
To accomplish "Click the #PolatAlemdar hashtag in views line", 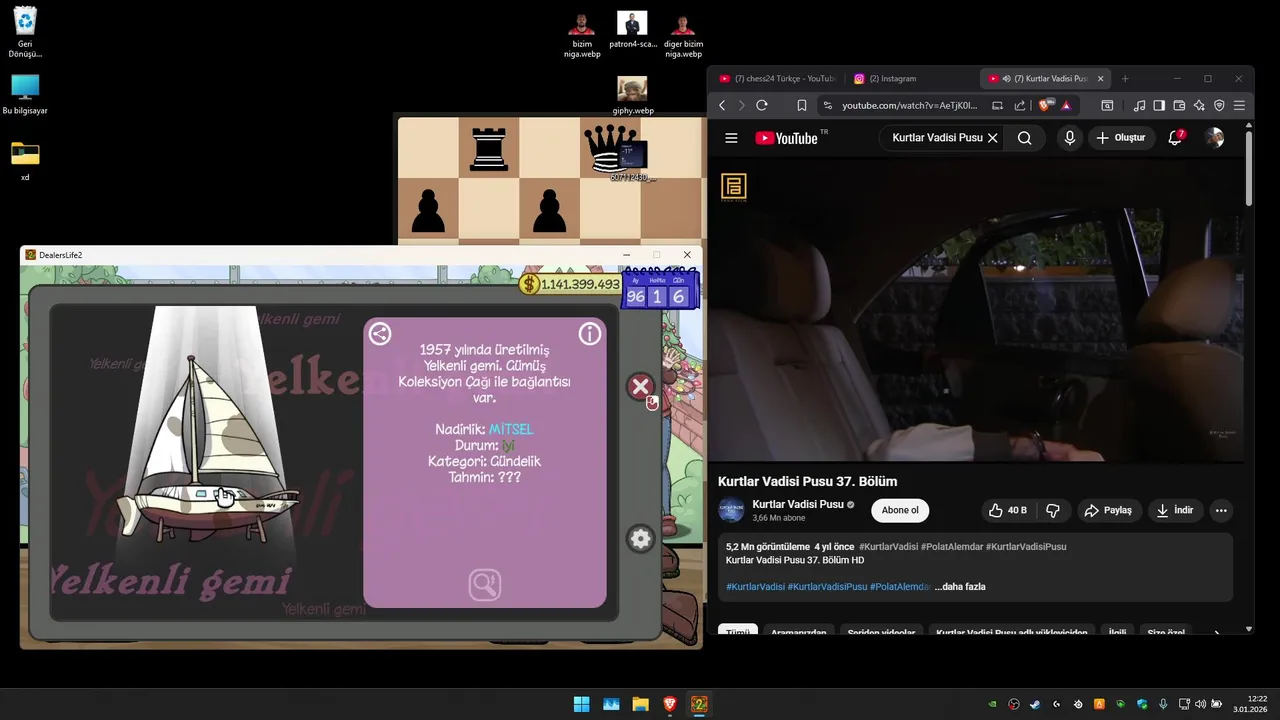I will 953,547.
